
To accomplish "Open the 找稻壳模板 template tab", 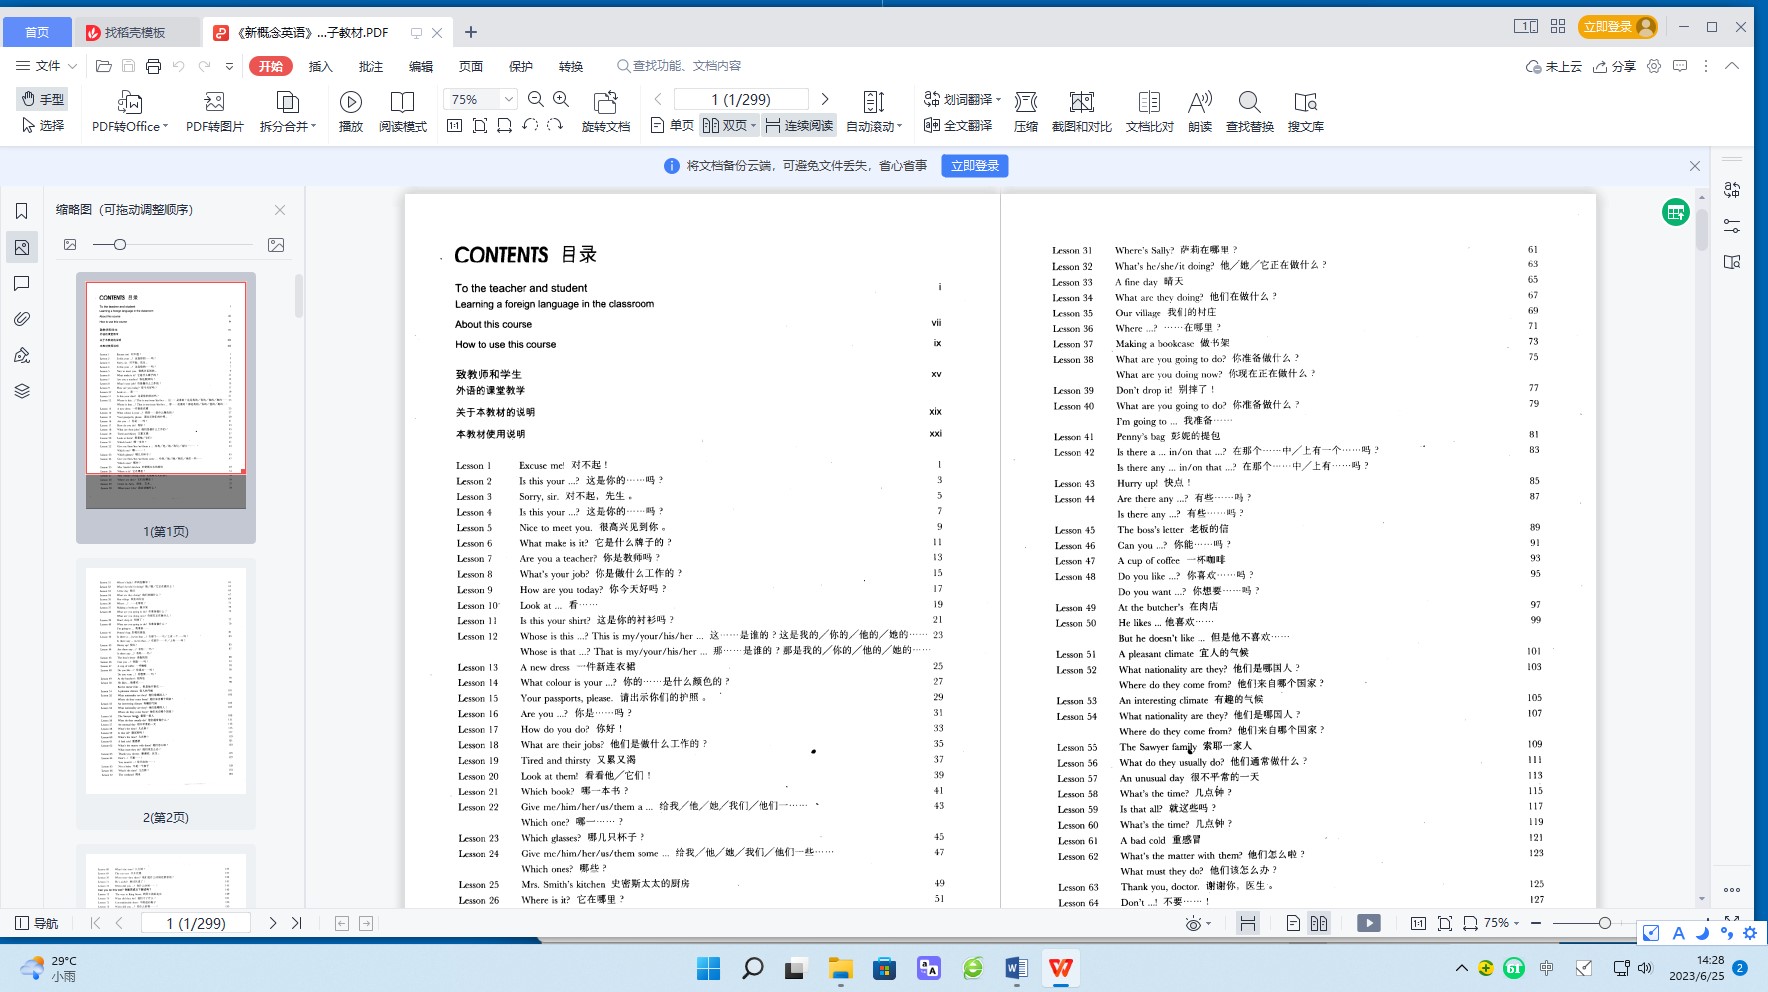I will pyautogui.click(x=135, y=32).
